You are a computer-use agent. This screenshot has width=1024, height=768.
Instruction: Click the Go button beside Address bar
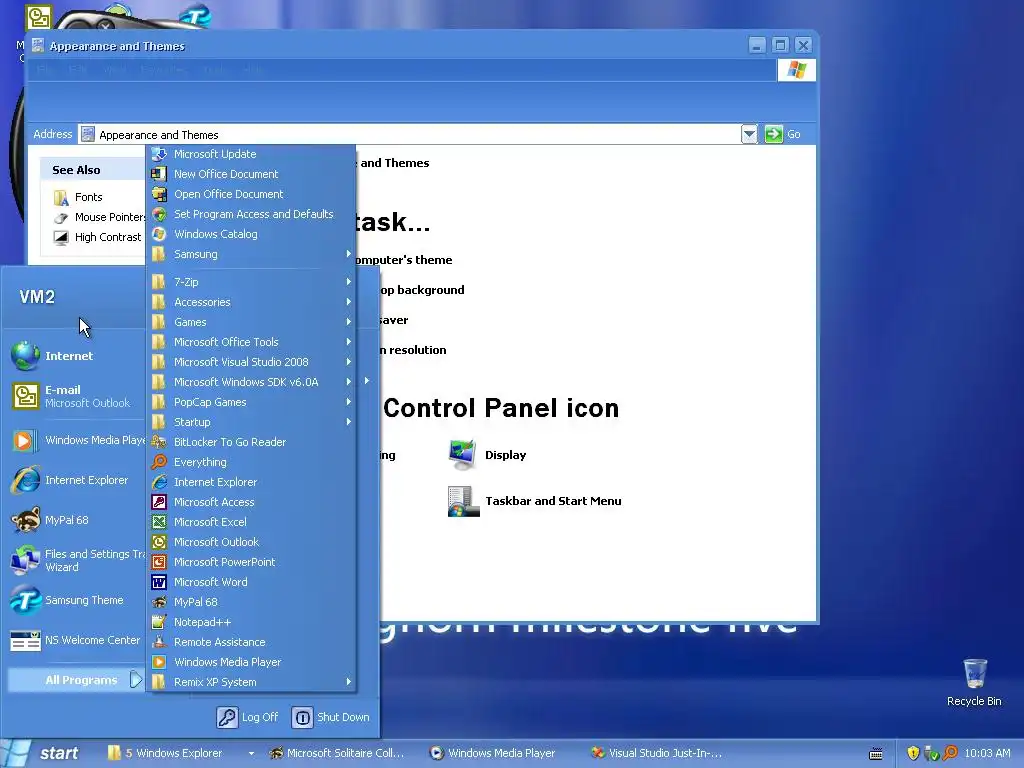pos(783,134)
